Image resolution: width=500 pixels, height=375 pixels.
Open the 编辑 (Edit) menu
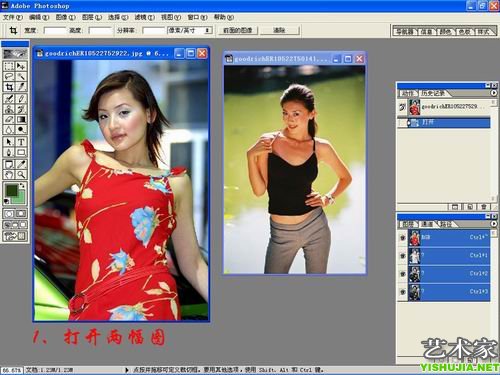coord(39,17)
